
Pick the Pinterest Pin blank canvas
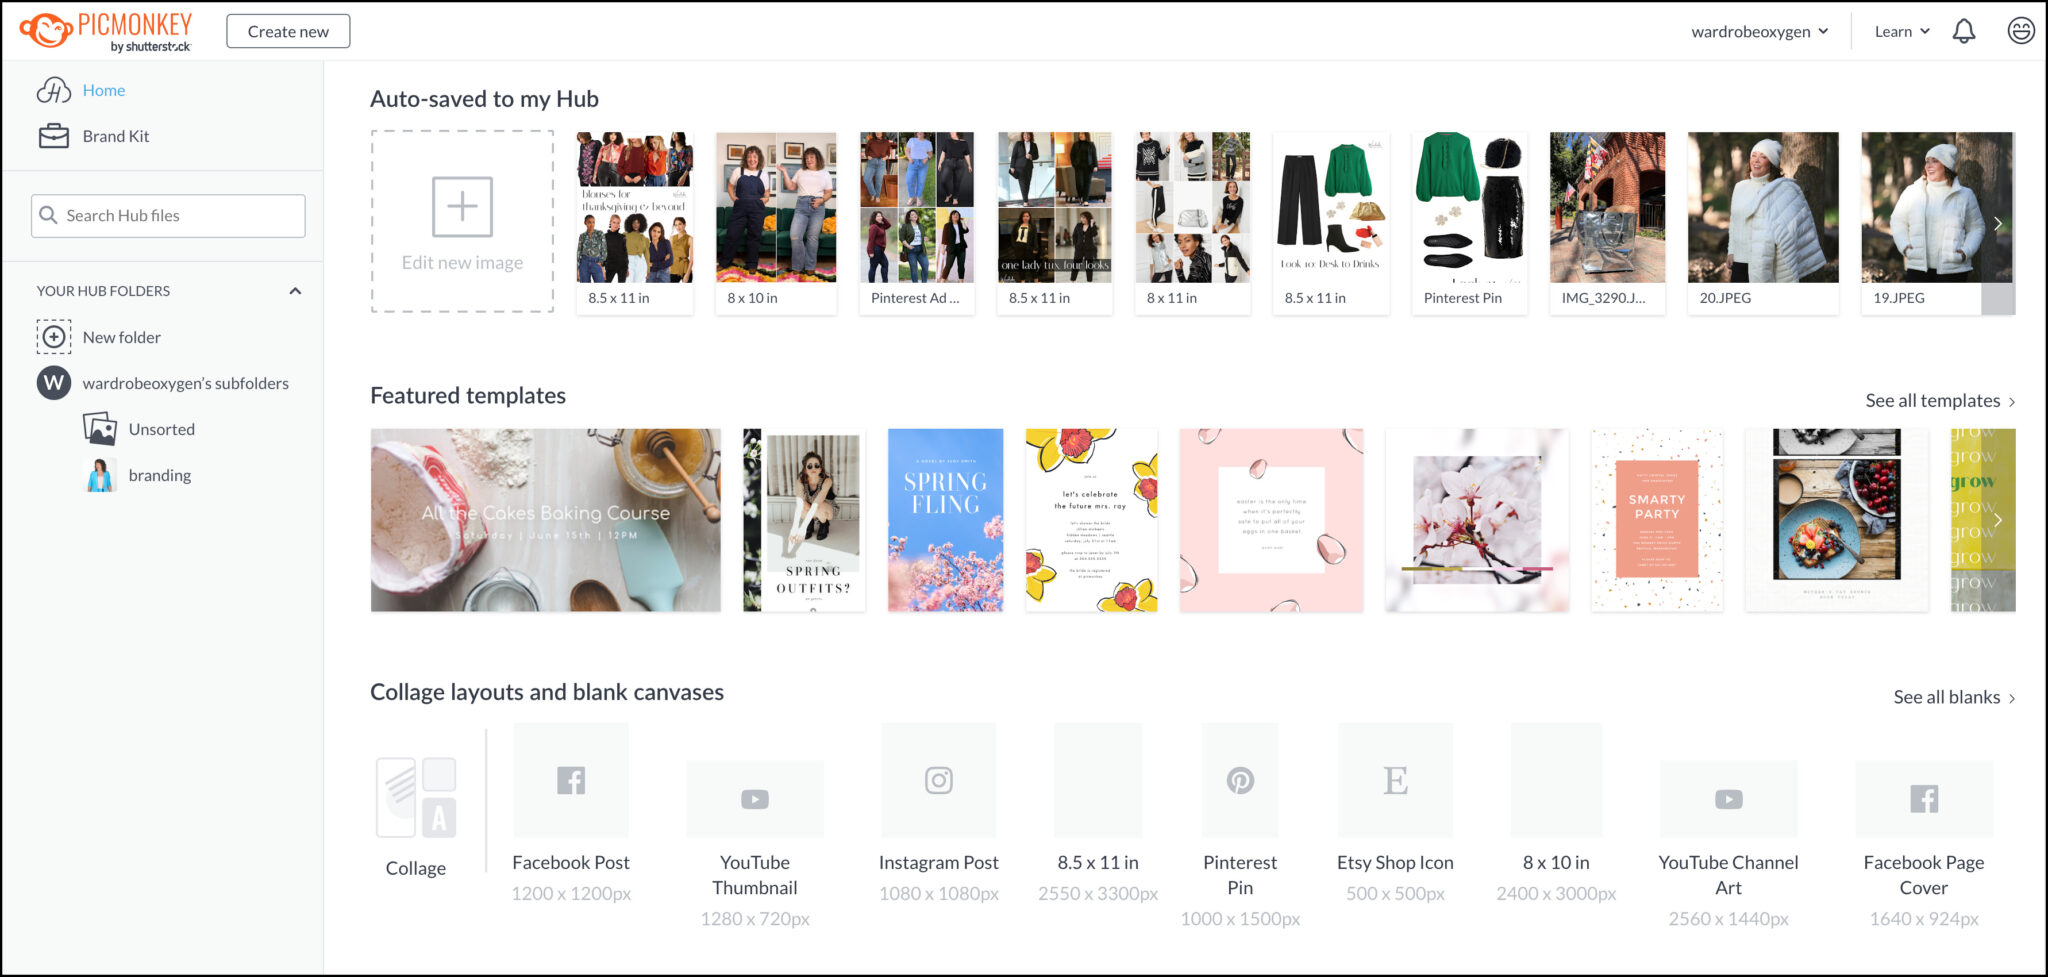[1240, 780]
